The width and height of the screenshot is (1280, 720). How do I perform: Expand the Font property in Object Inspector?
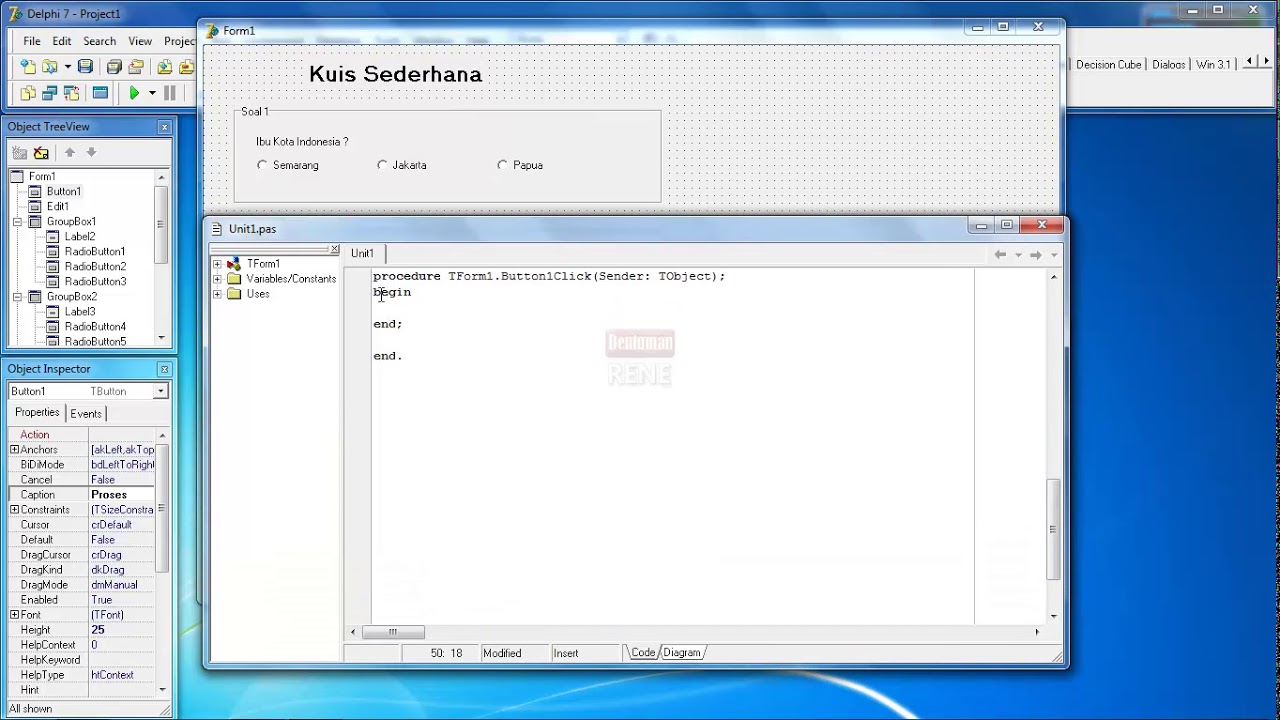14,615
